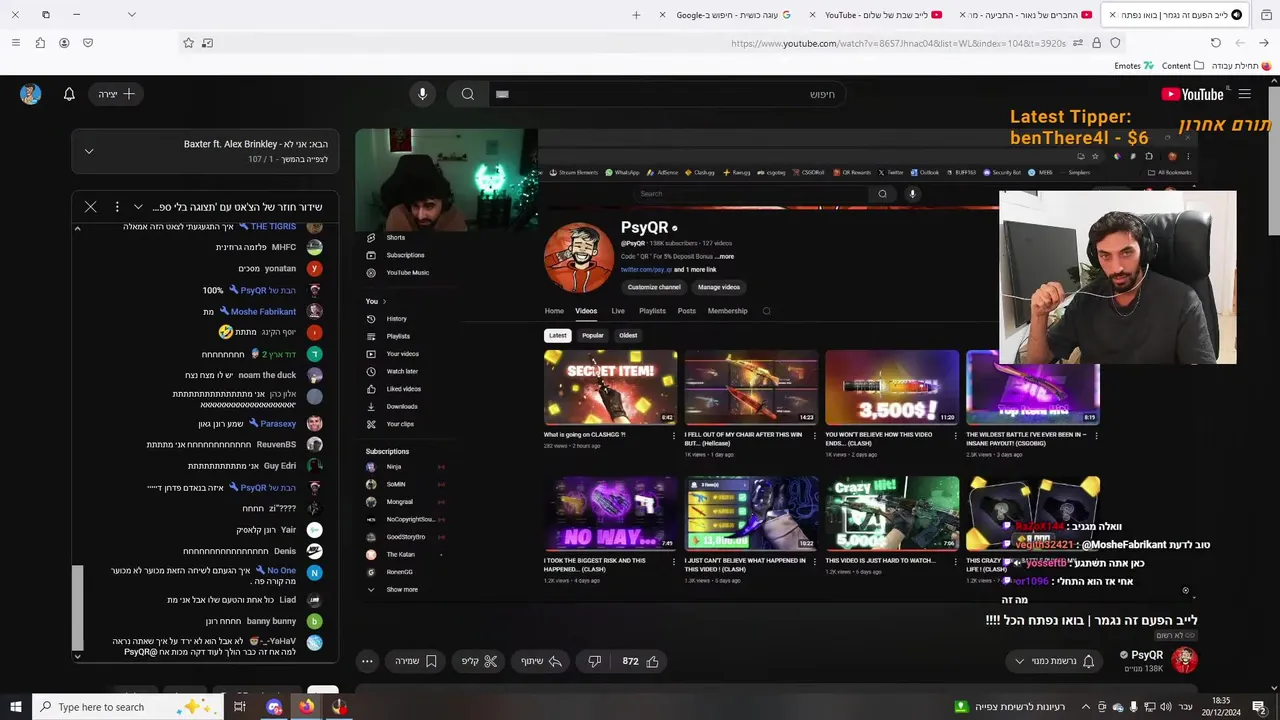Image resolution: width=1280 pixels, height=720 pixels.
Task: Click chat author noam the duck
Action: (x=267, y=375)
